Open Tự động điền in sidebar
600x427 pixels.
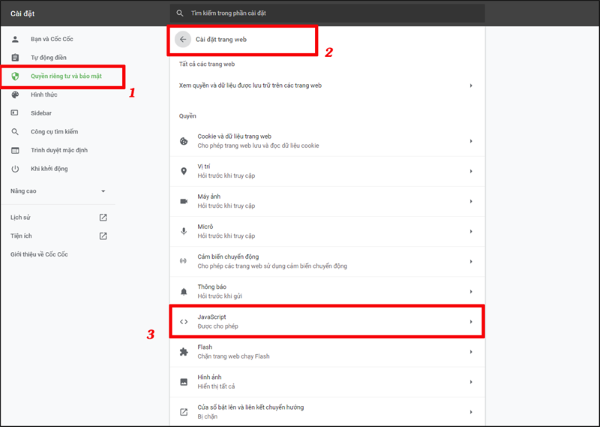48,57
